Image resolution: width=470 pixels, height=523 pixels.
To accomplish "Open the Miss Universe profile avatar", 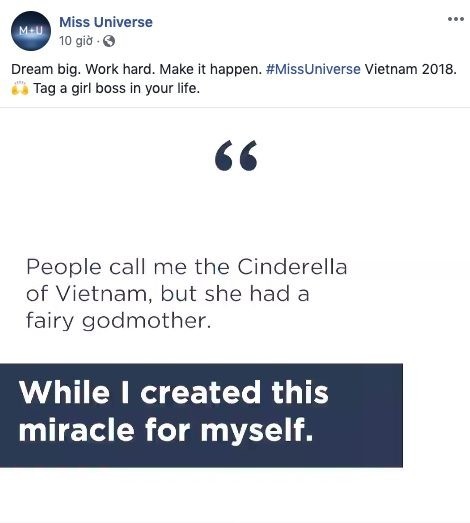I will coord(31,31).
